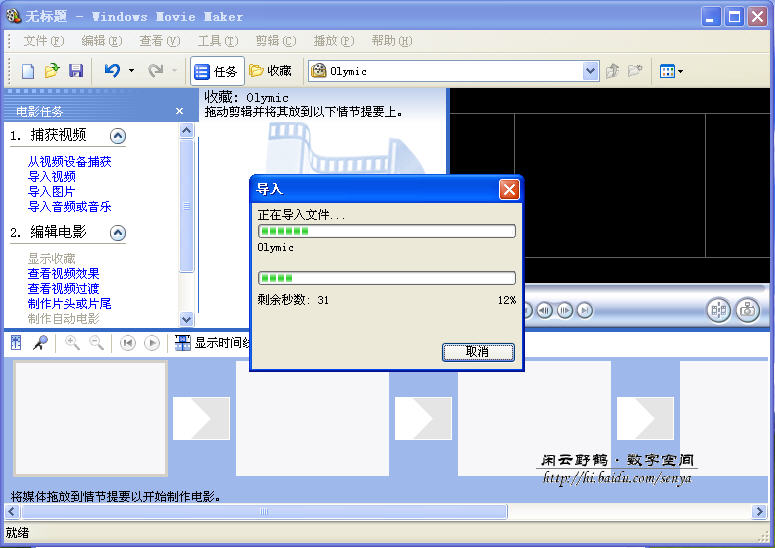The width and height of the screenshot is (775, 548).
Task: Collapse the 捕获视频 section chevron
Action: coord(118,135)
